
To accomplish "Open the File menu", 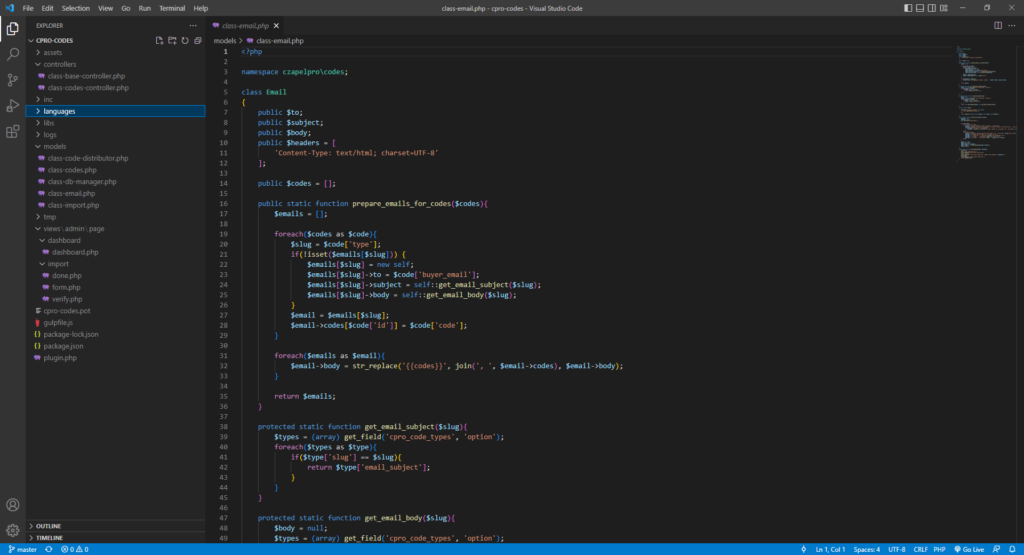I will [28, 8].
